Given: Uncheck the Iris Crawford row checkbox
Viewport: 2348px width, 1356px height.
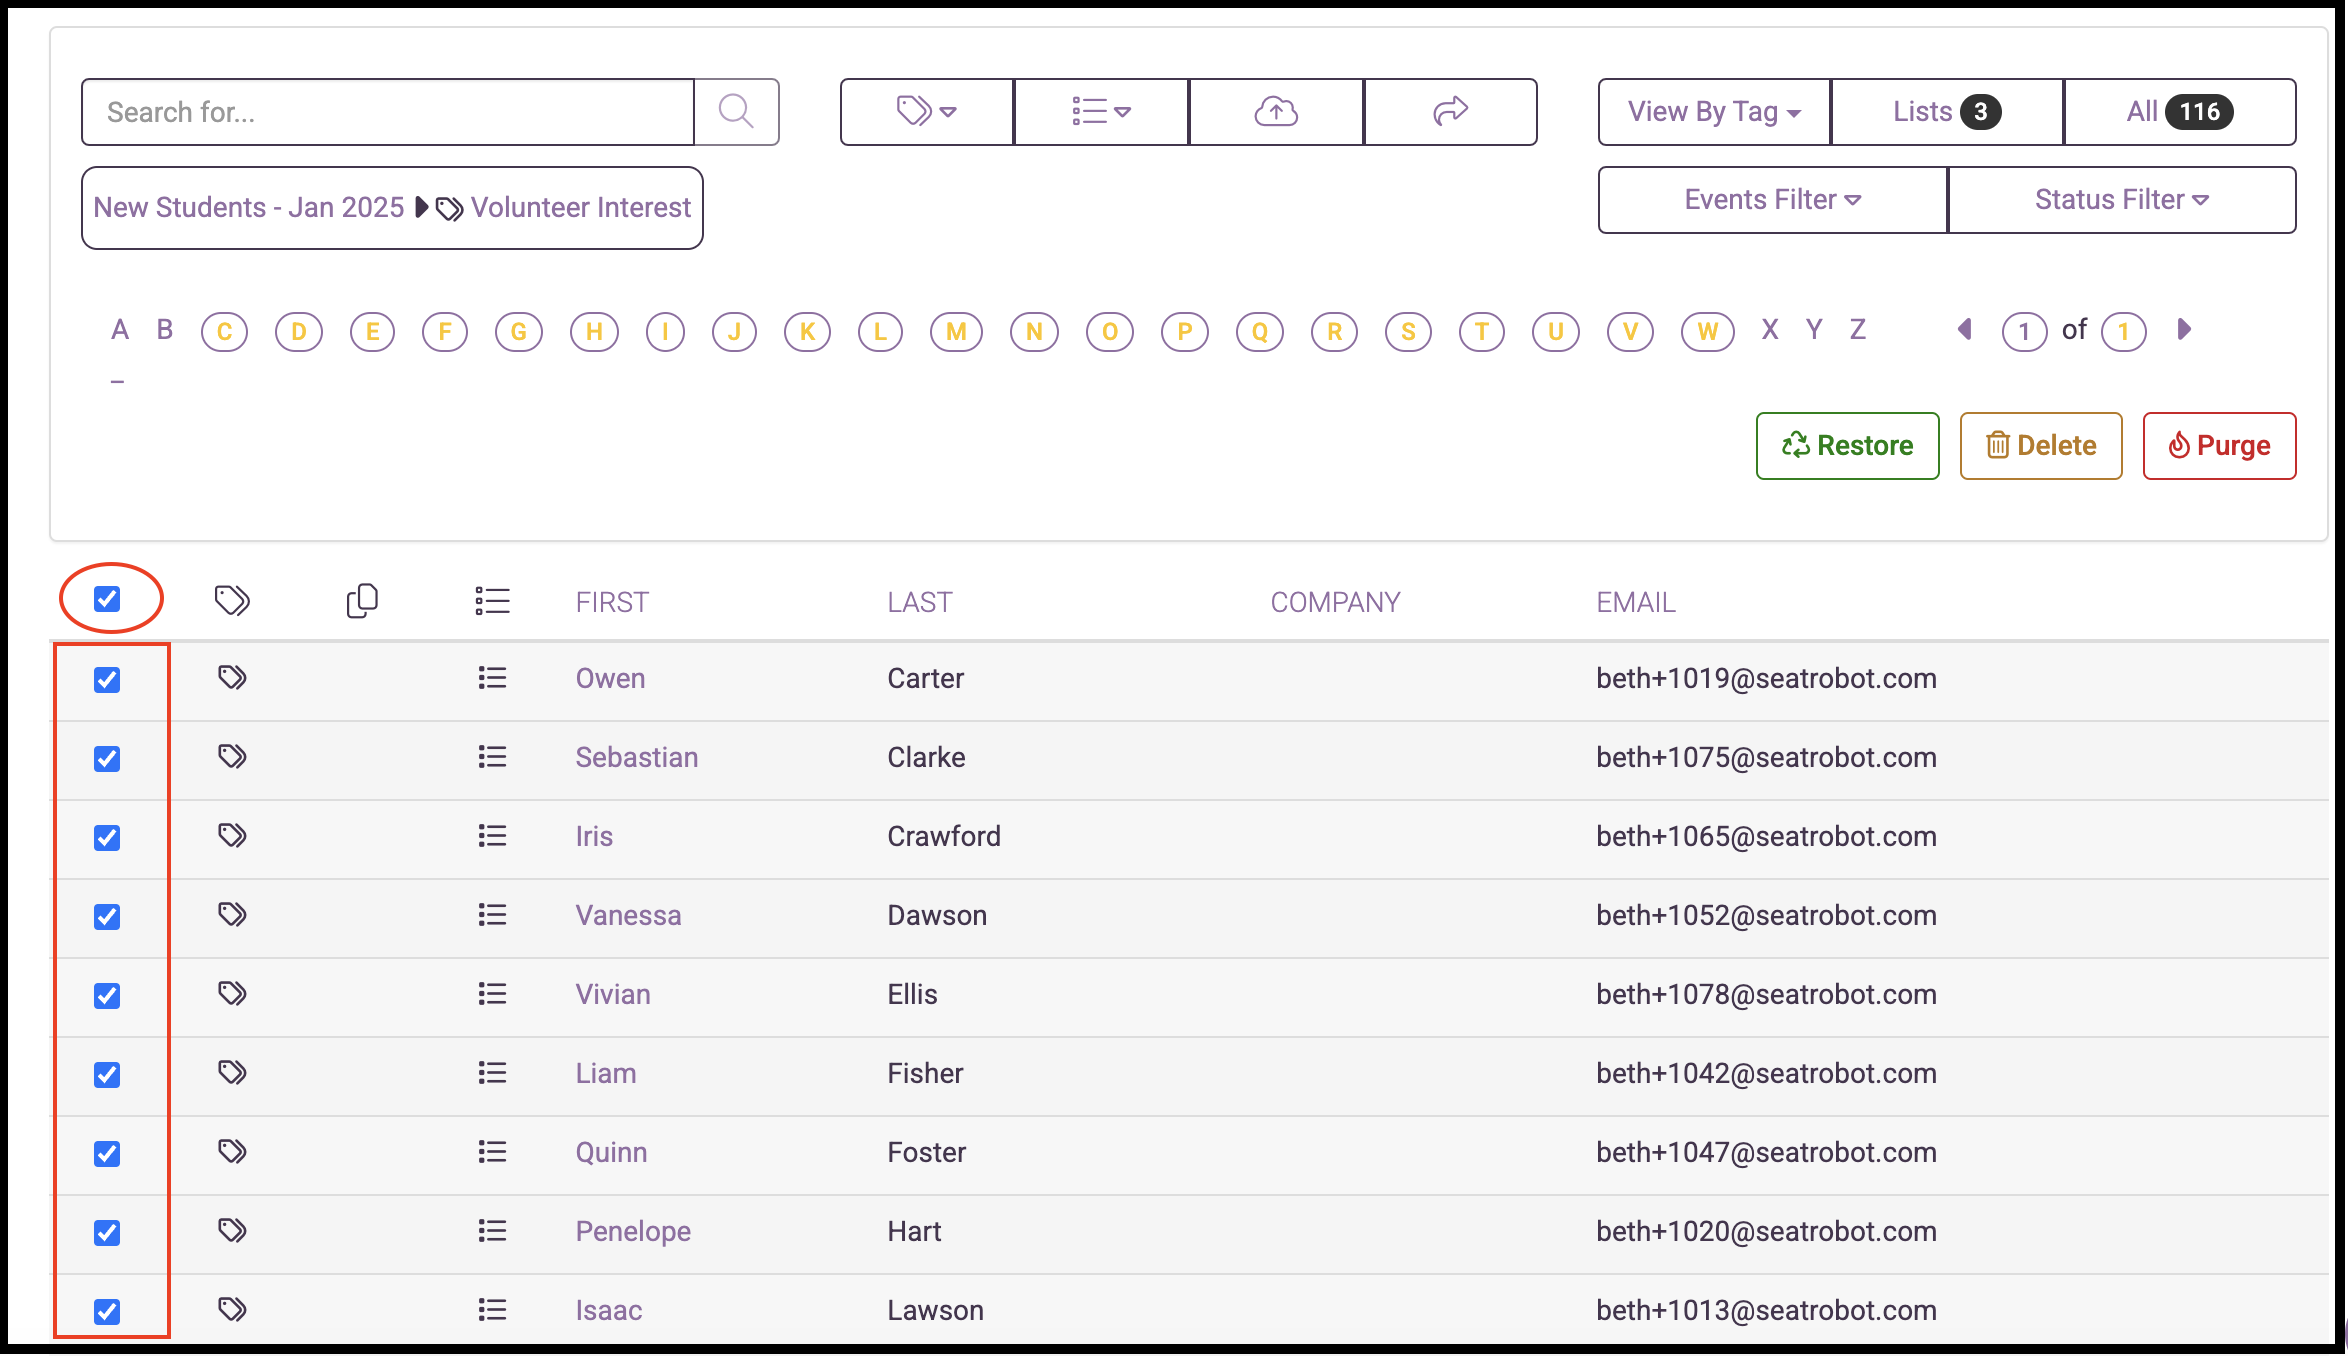Looking at the screenshot, I should click(x=107, y=838).
